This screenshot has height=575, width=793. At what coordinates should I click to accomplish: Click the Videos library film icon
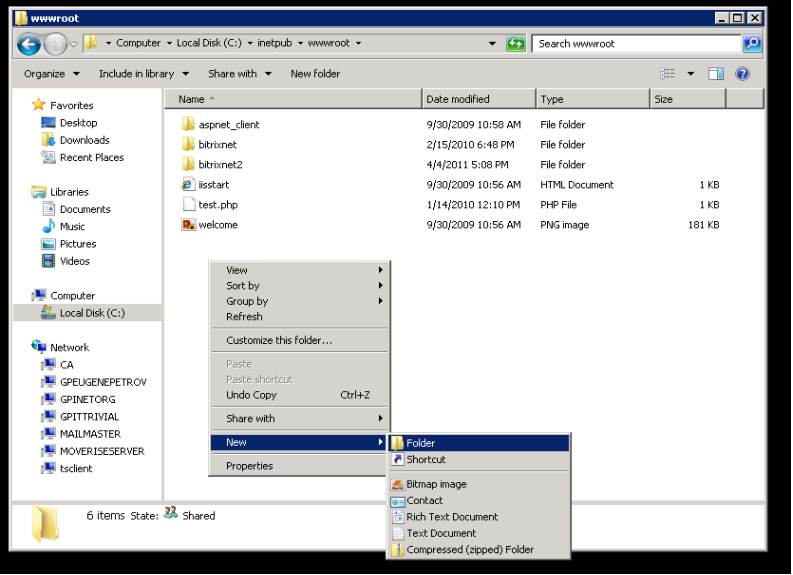pyautogui.click(x=49, y=261)
